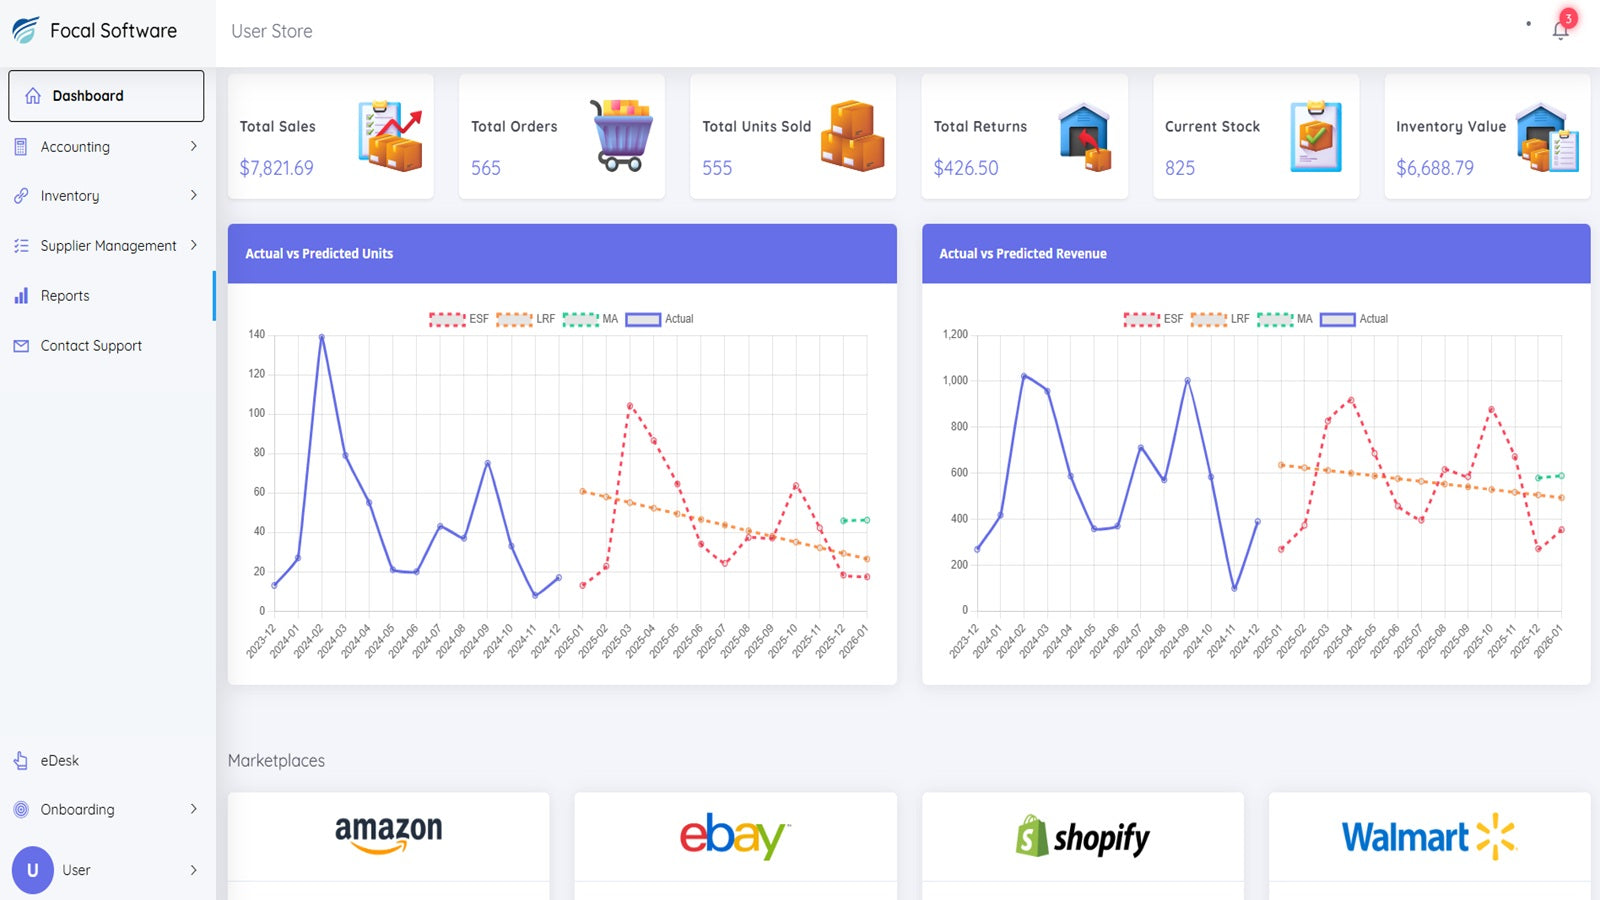
Task: Expand the User account menu
Action: coord(106,870)
